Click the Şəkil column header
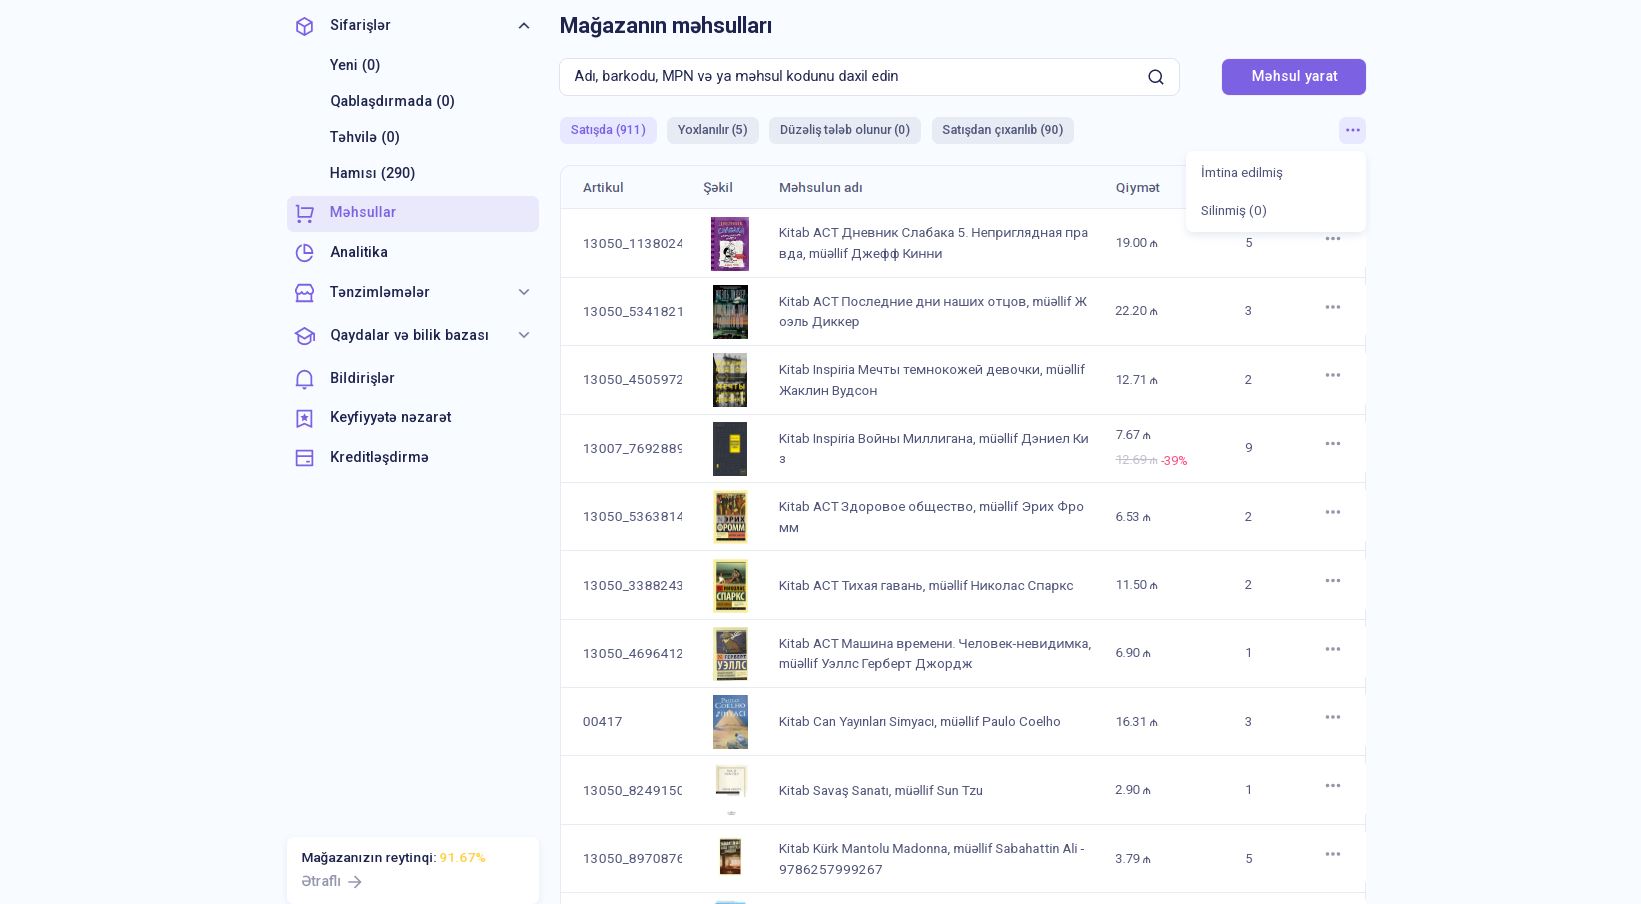This screenshot has width=1641, height=904. coord(718,188)
